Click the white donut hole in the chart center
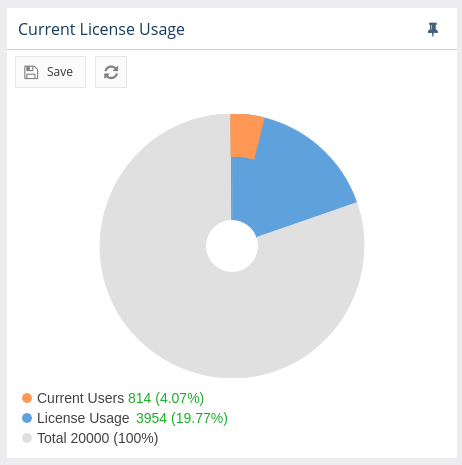The height and width of the screenshot is (465, 462). (x=232, y=246)
